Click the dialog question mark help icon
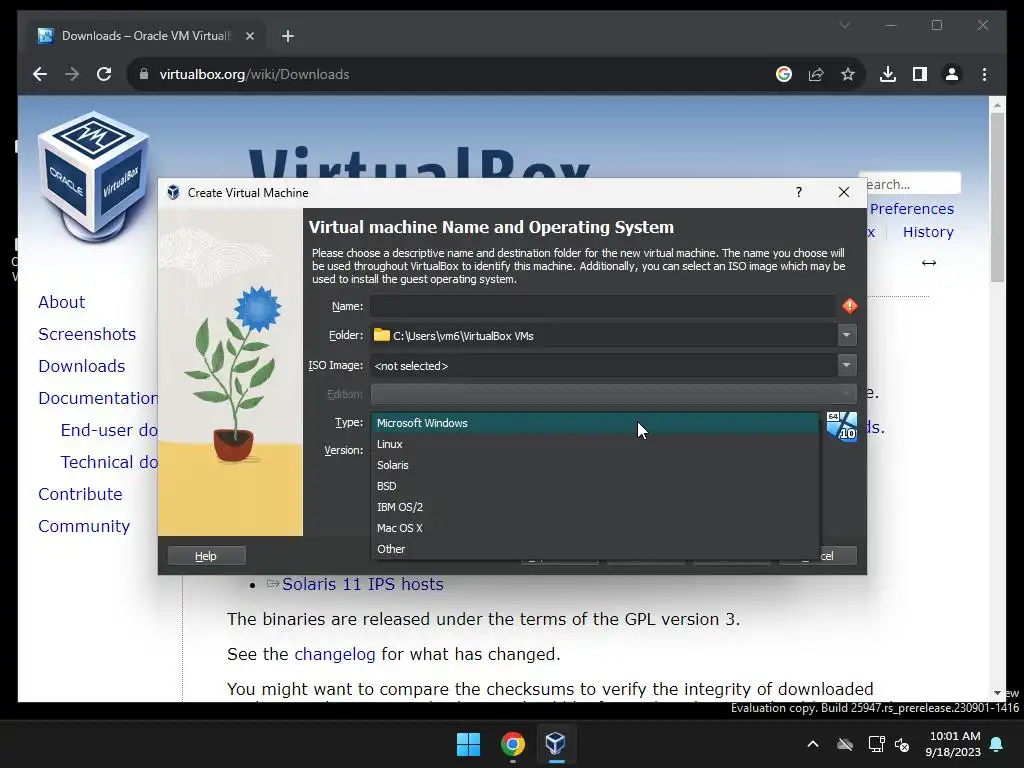The height and width of the screenshot is (768, 1024). [799, 192]
